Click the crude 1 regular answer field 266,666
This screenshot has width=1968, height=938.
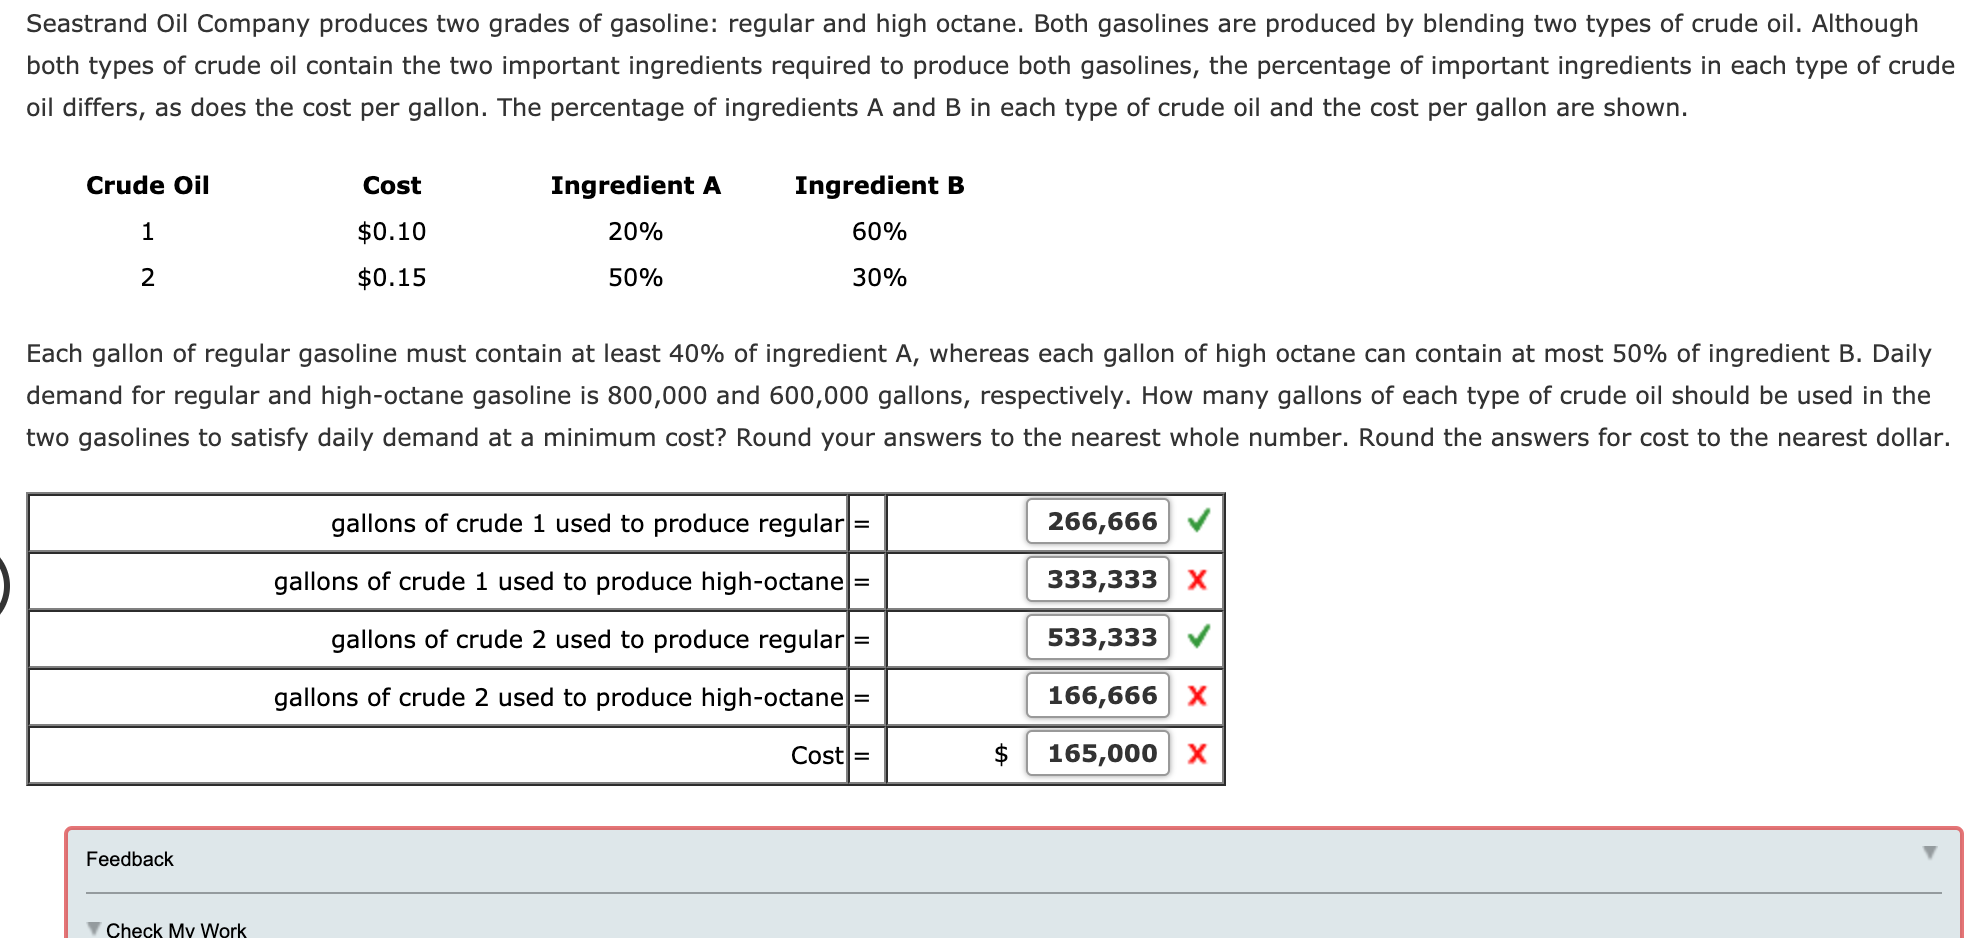pyautogui.click(x=1097, y=521)
